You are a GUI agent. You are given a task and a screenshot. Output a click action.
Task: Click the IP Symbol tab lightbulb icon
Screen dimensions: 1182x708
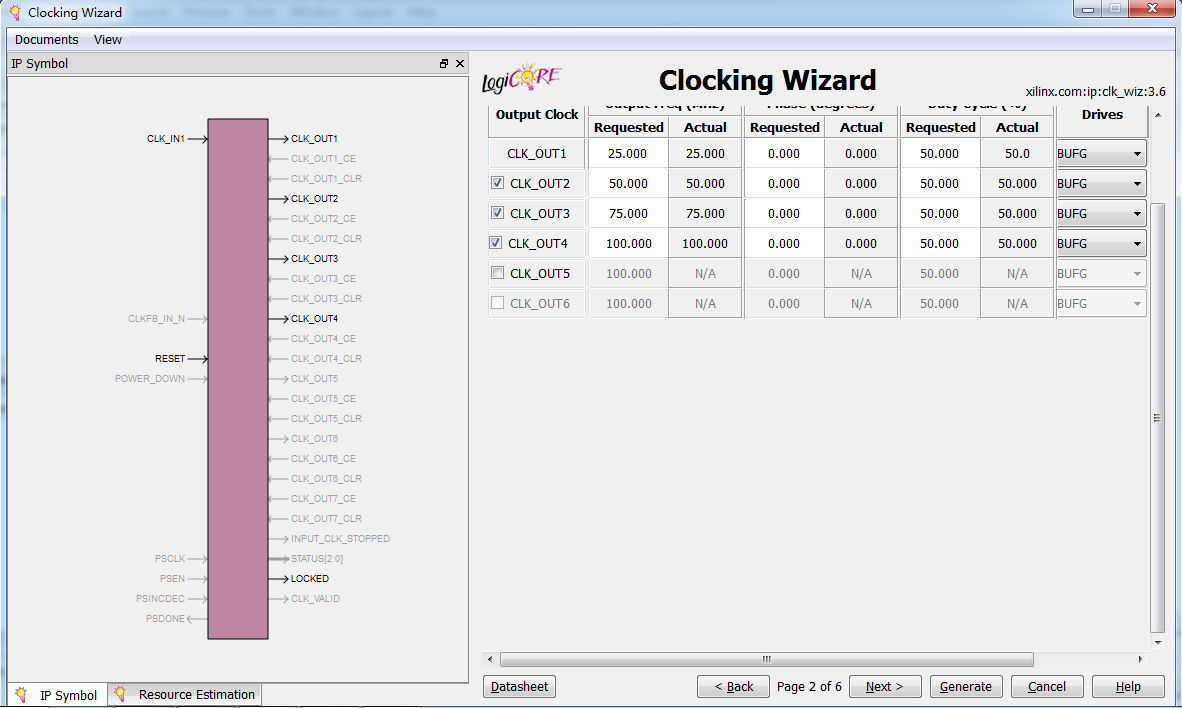click(x=21, y=694)
